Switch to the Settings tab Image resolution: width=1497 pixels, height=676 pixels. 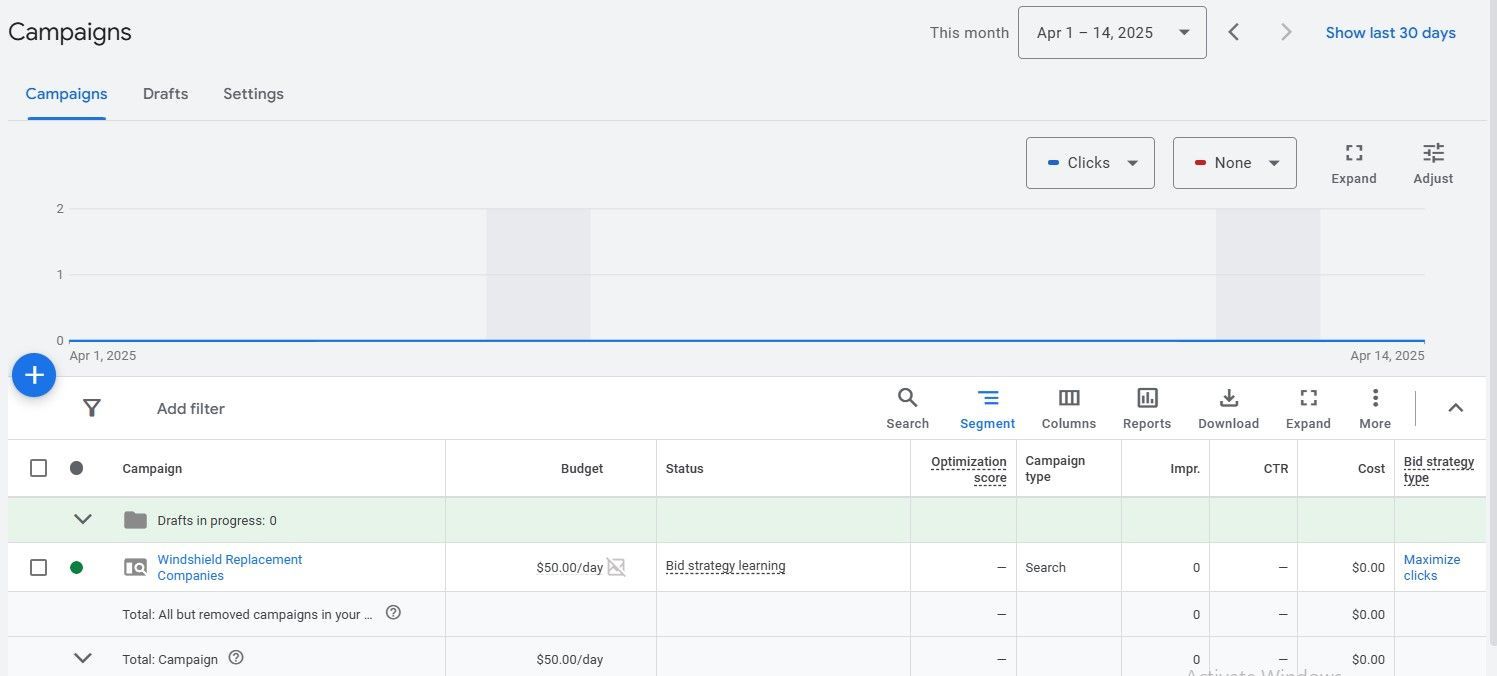[253, 94]
